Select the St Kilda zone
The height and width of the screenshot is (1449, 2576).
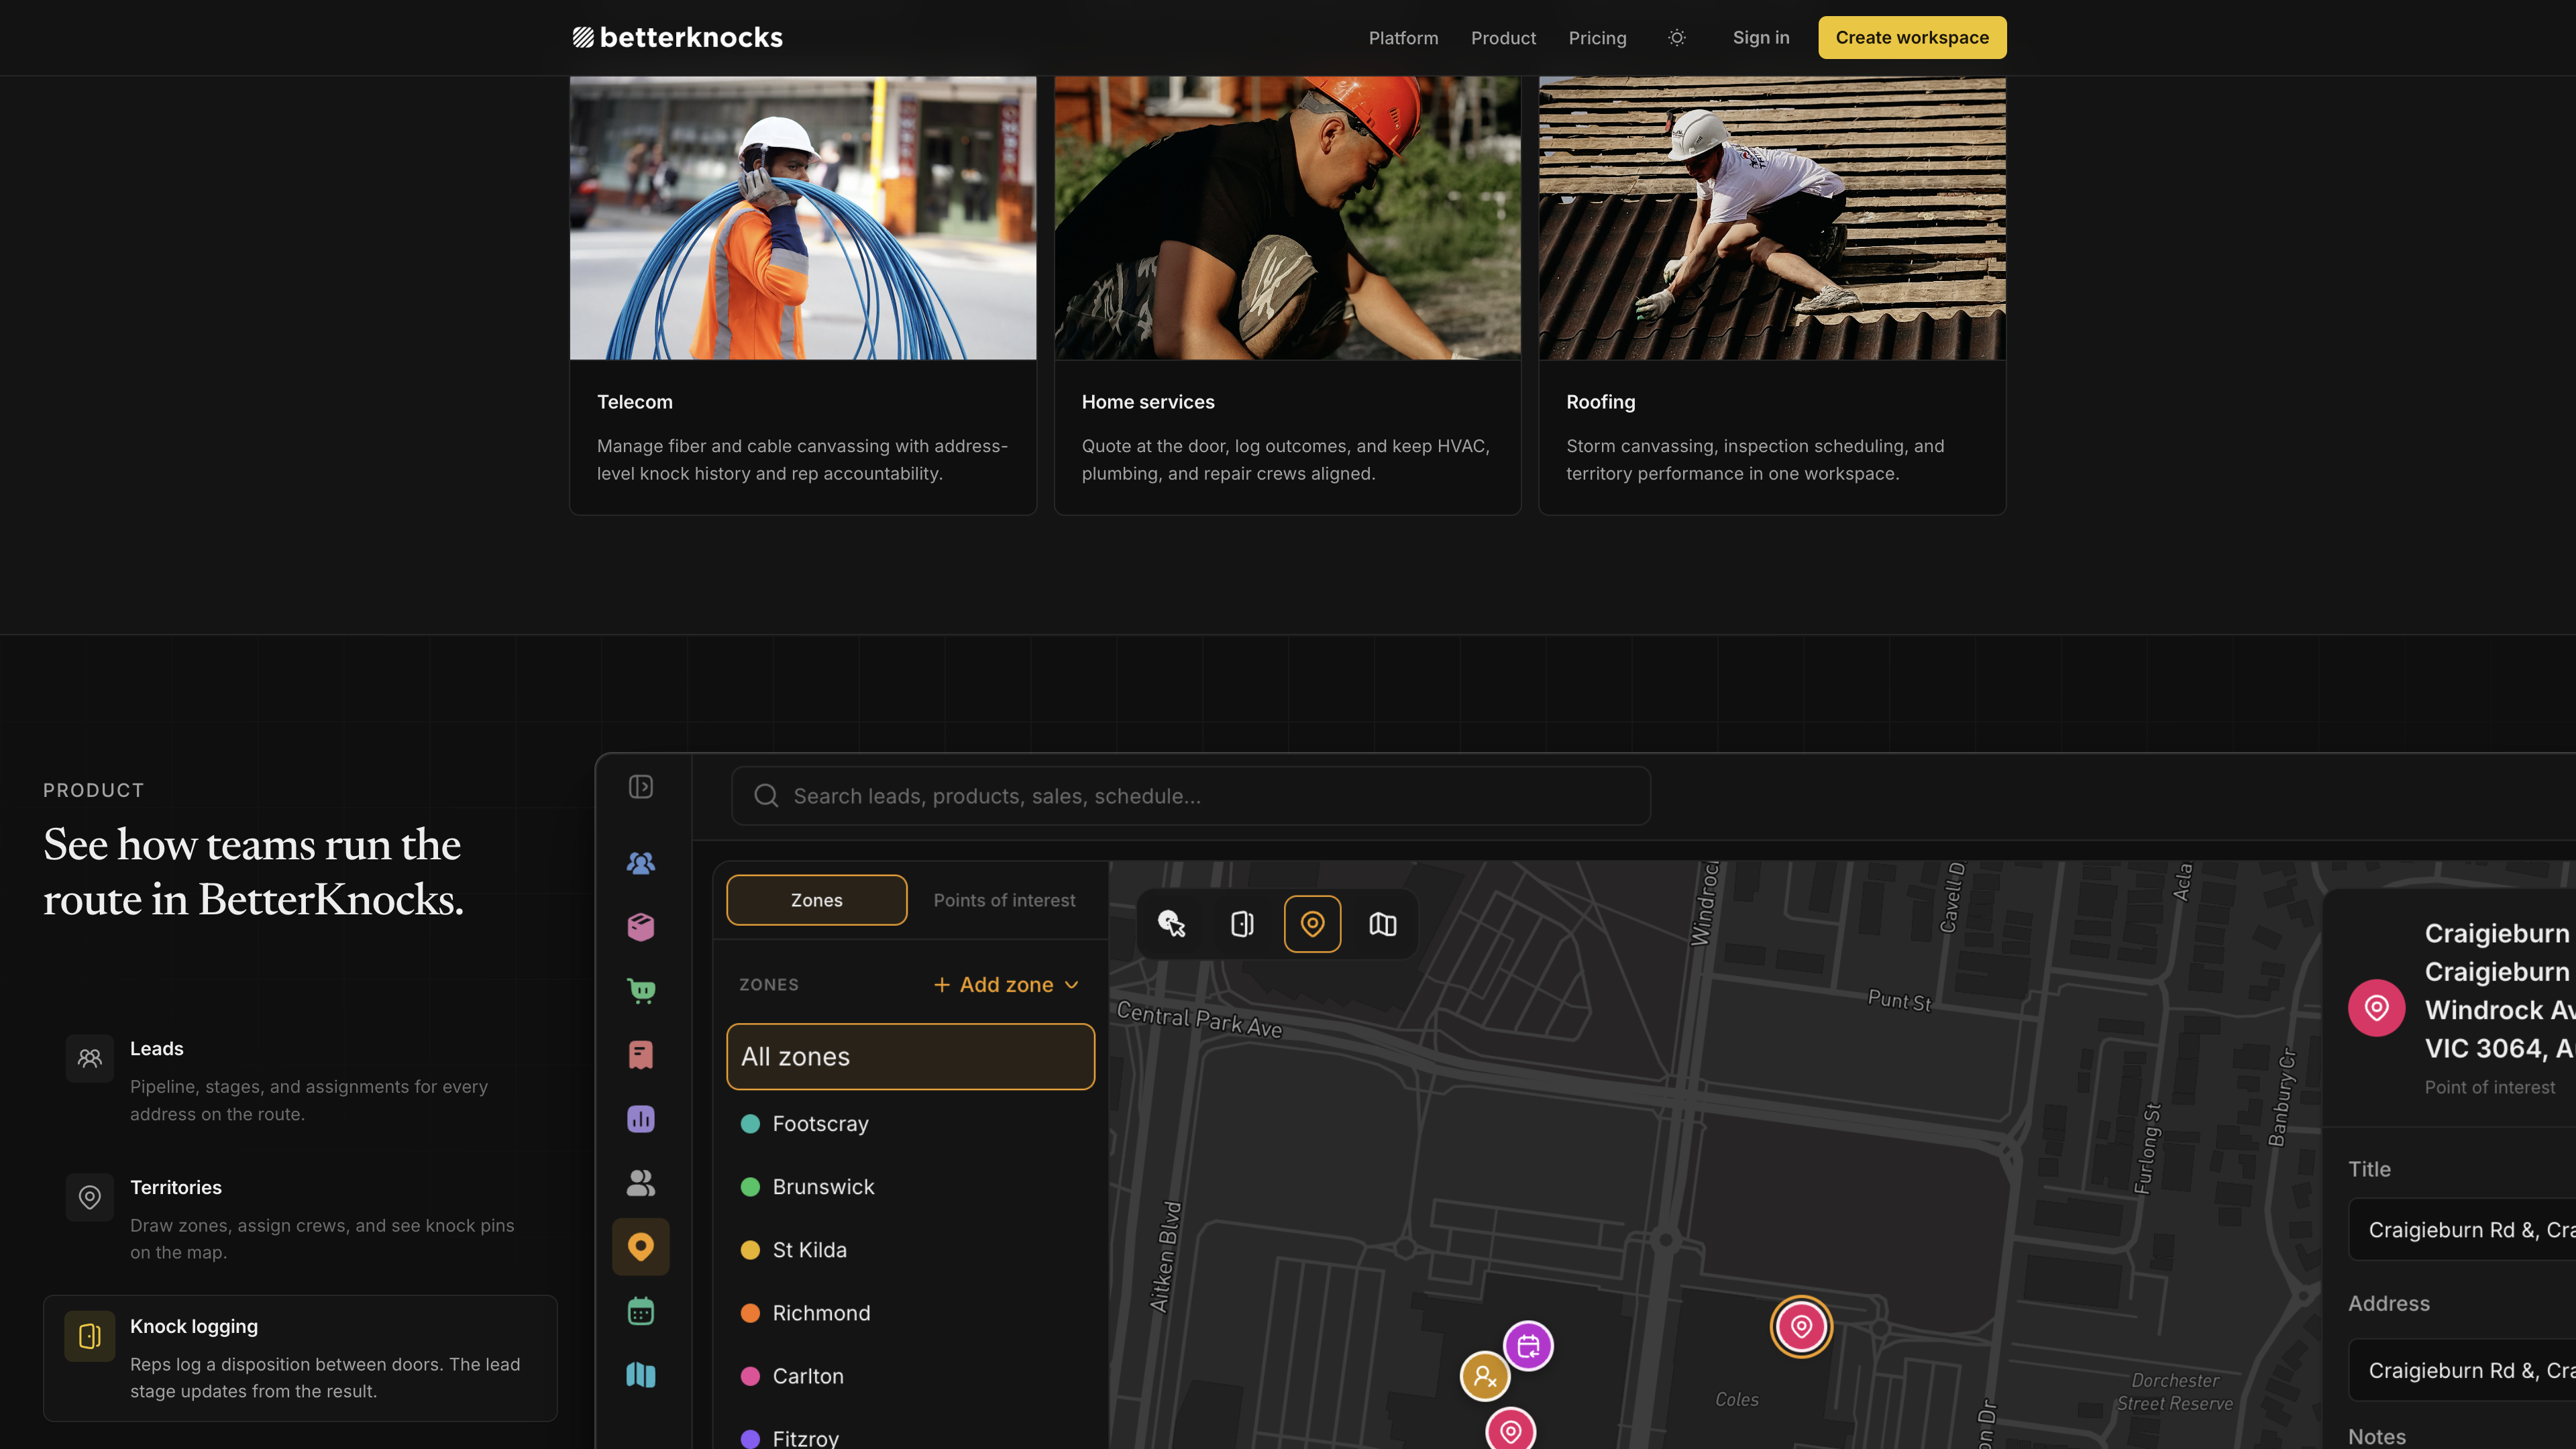point(910,1250)
